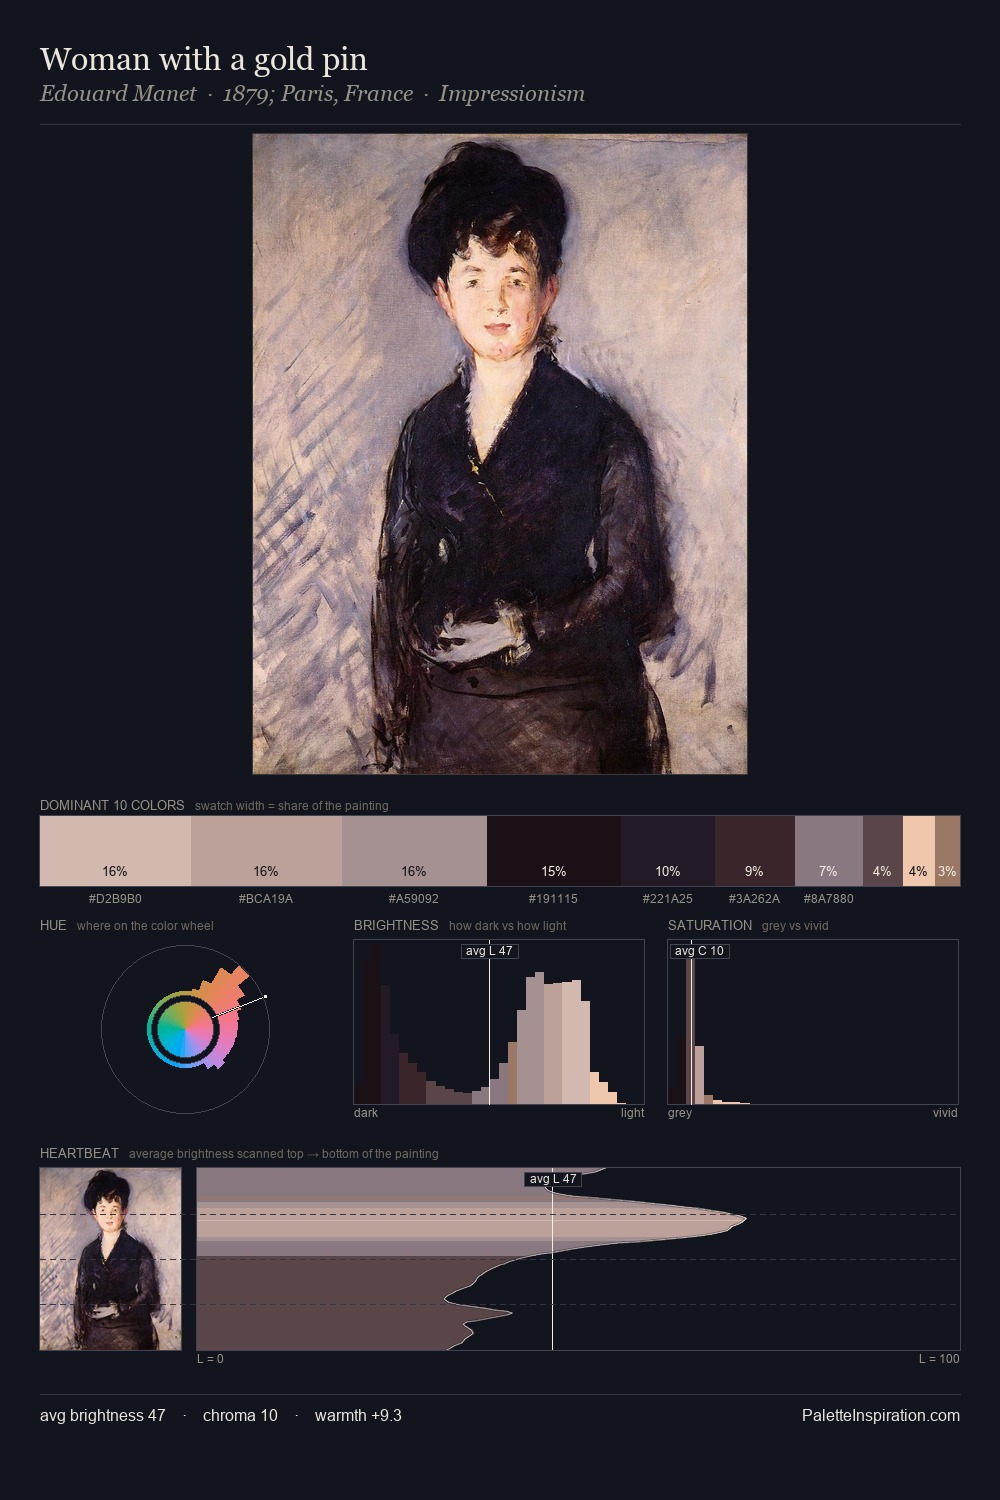The width and height of the screenshot is (1000, 1500).
Task: Pick the tan swatch showing 3%
Action: pyautogui.click(x=947, y=851)
